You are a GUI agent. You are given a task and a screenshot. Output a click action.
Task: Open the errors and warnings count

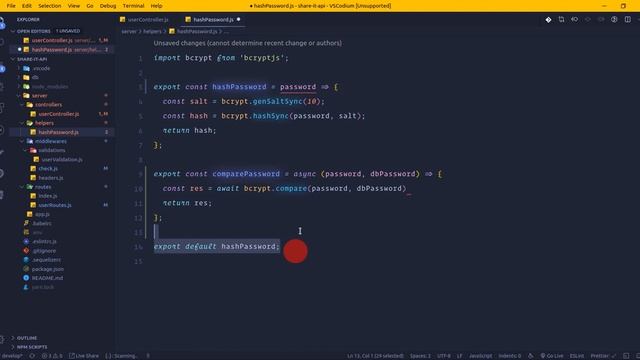point(52,356)
